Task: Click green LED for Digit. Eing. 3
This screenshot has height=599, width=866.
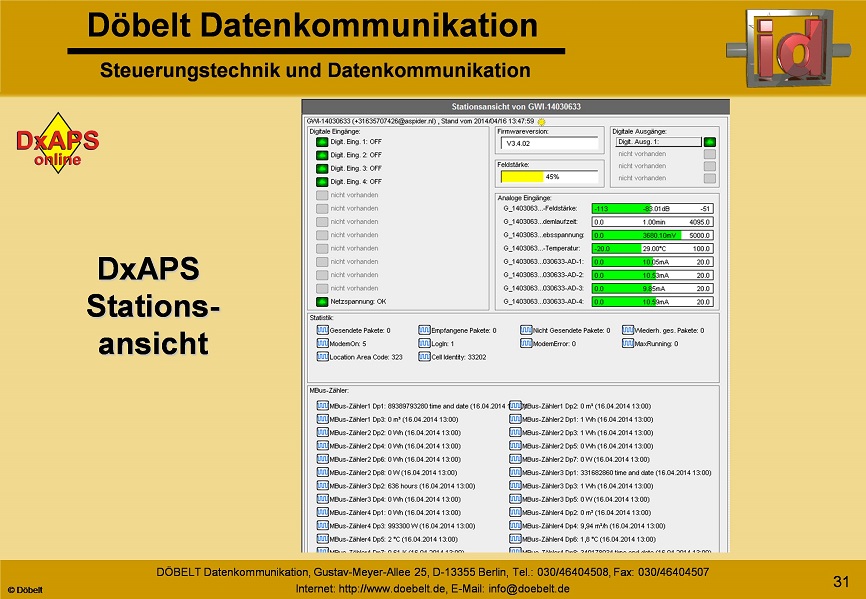Action: tap(322, 168)
